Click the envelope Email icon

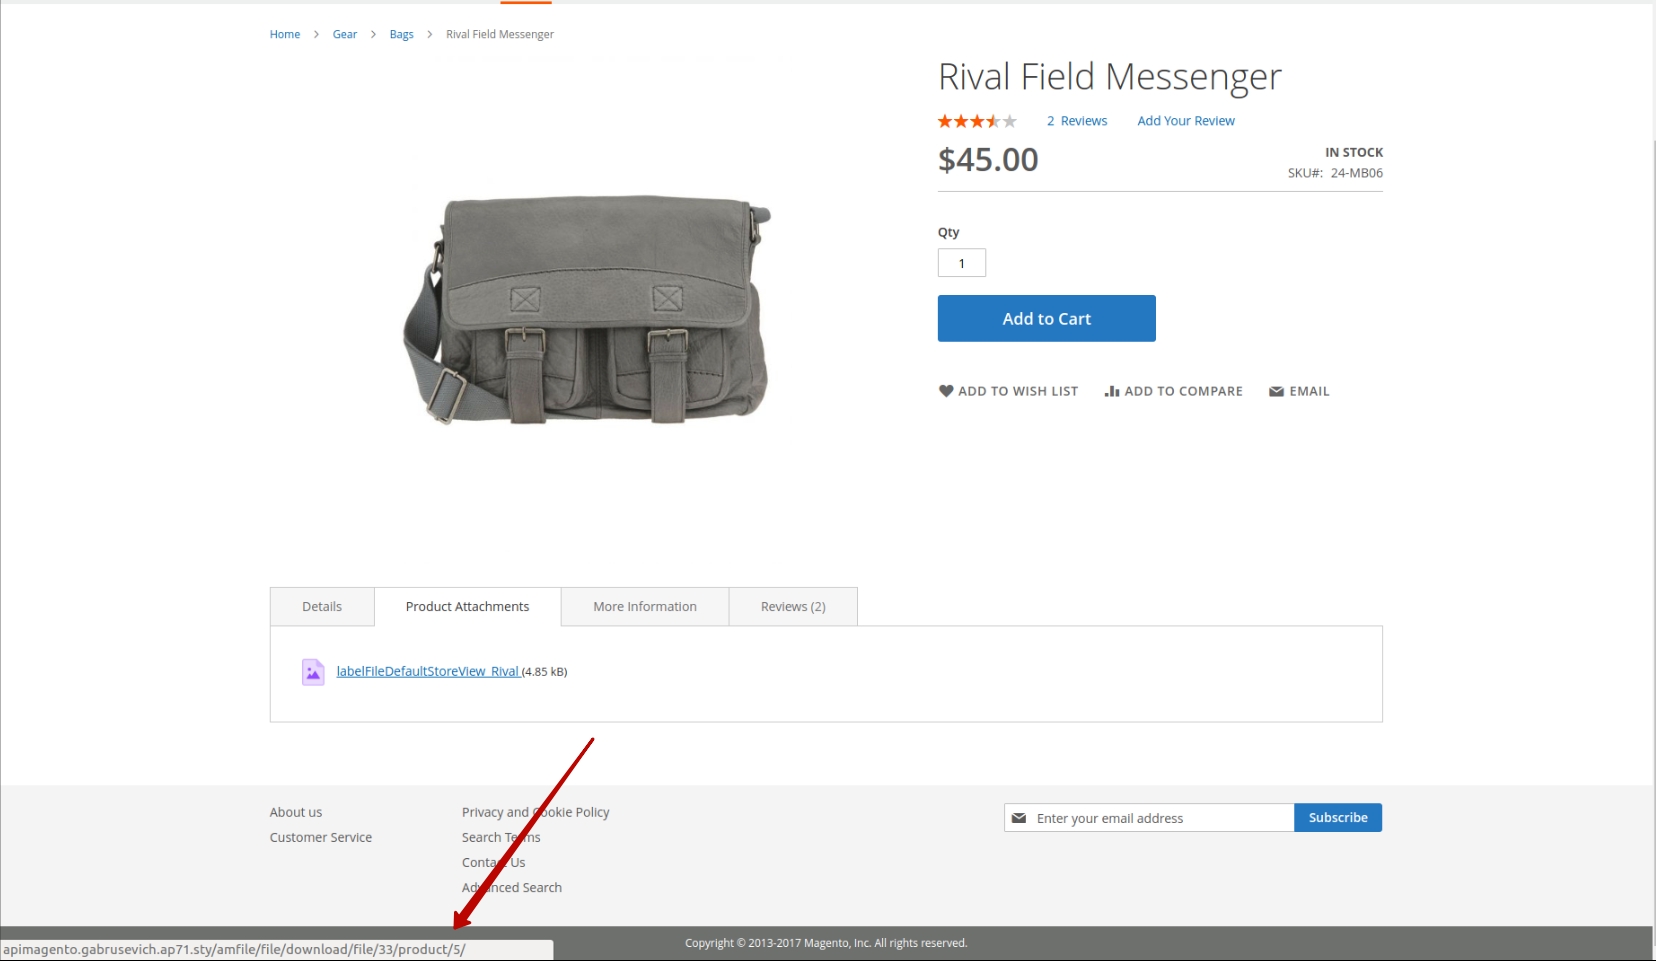(x=1276, y=391)
